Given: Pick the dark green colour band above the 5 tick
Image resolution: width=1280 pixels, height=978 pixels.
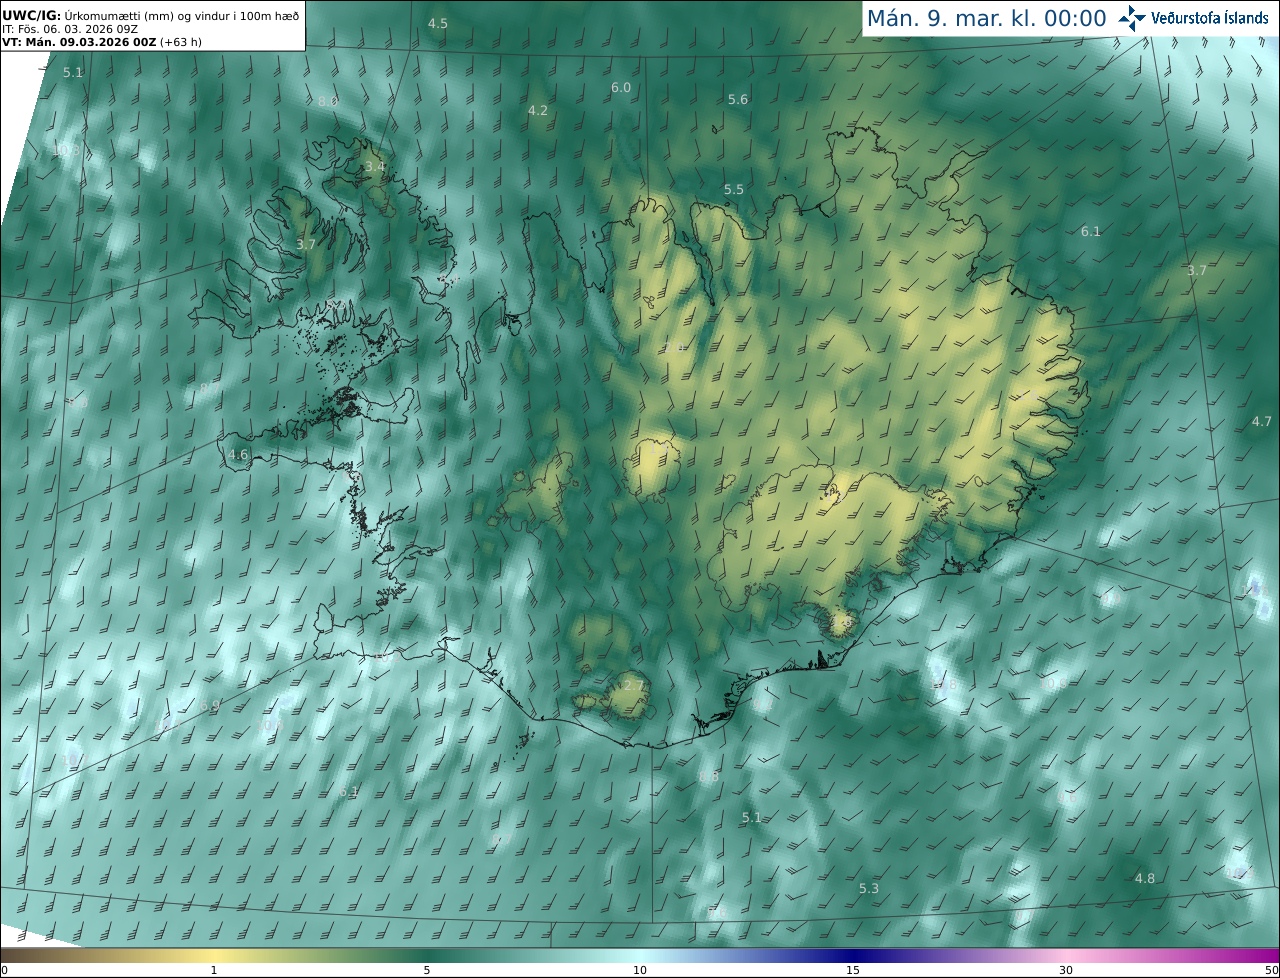Looking at the screenshot, I should click(427, 955).
